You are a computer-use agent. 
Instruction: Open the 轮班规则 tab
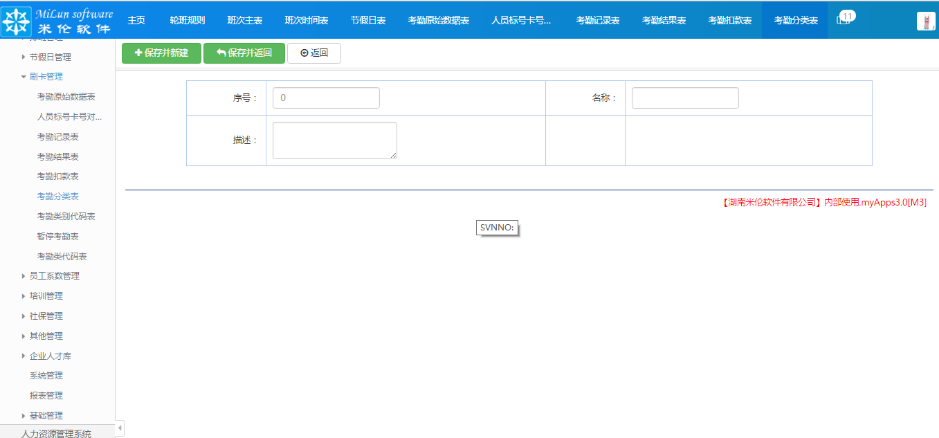(x=187, y=20)
